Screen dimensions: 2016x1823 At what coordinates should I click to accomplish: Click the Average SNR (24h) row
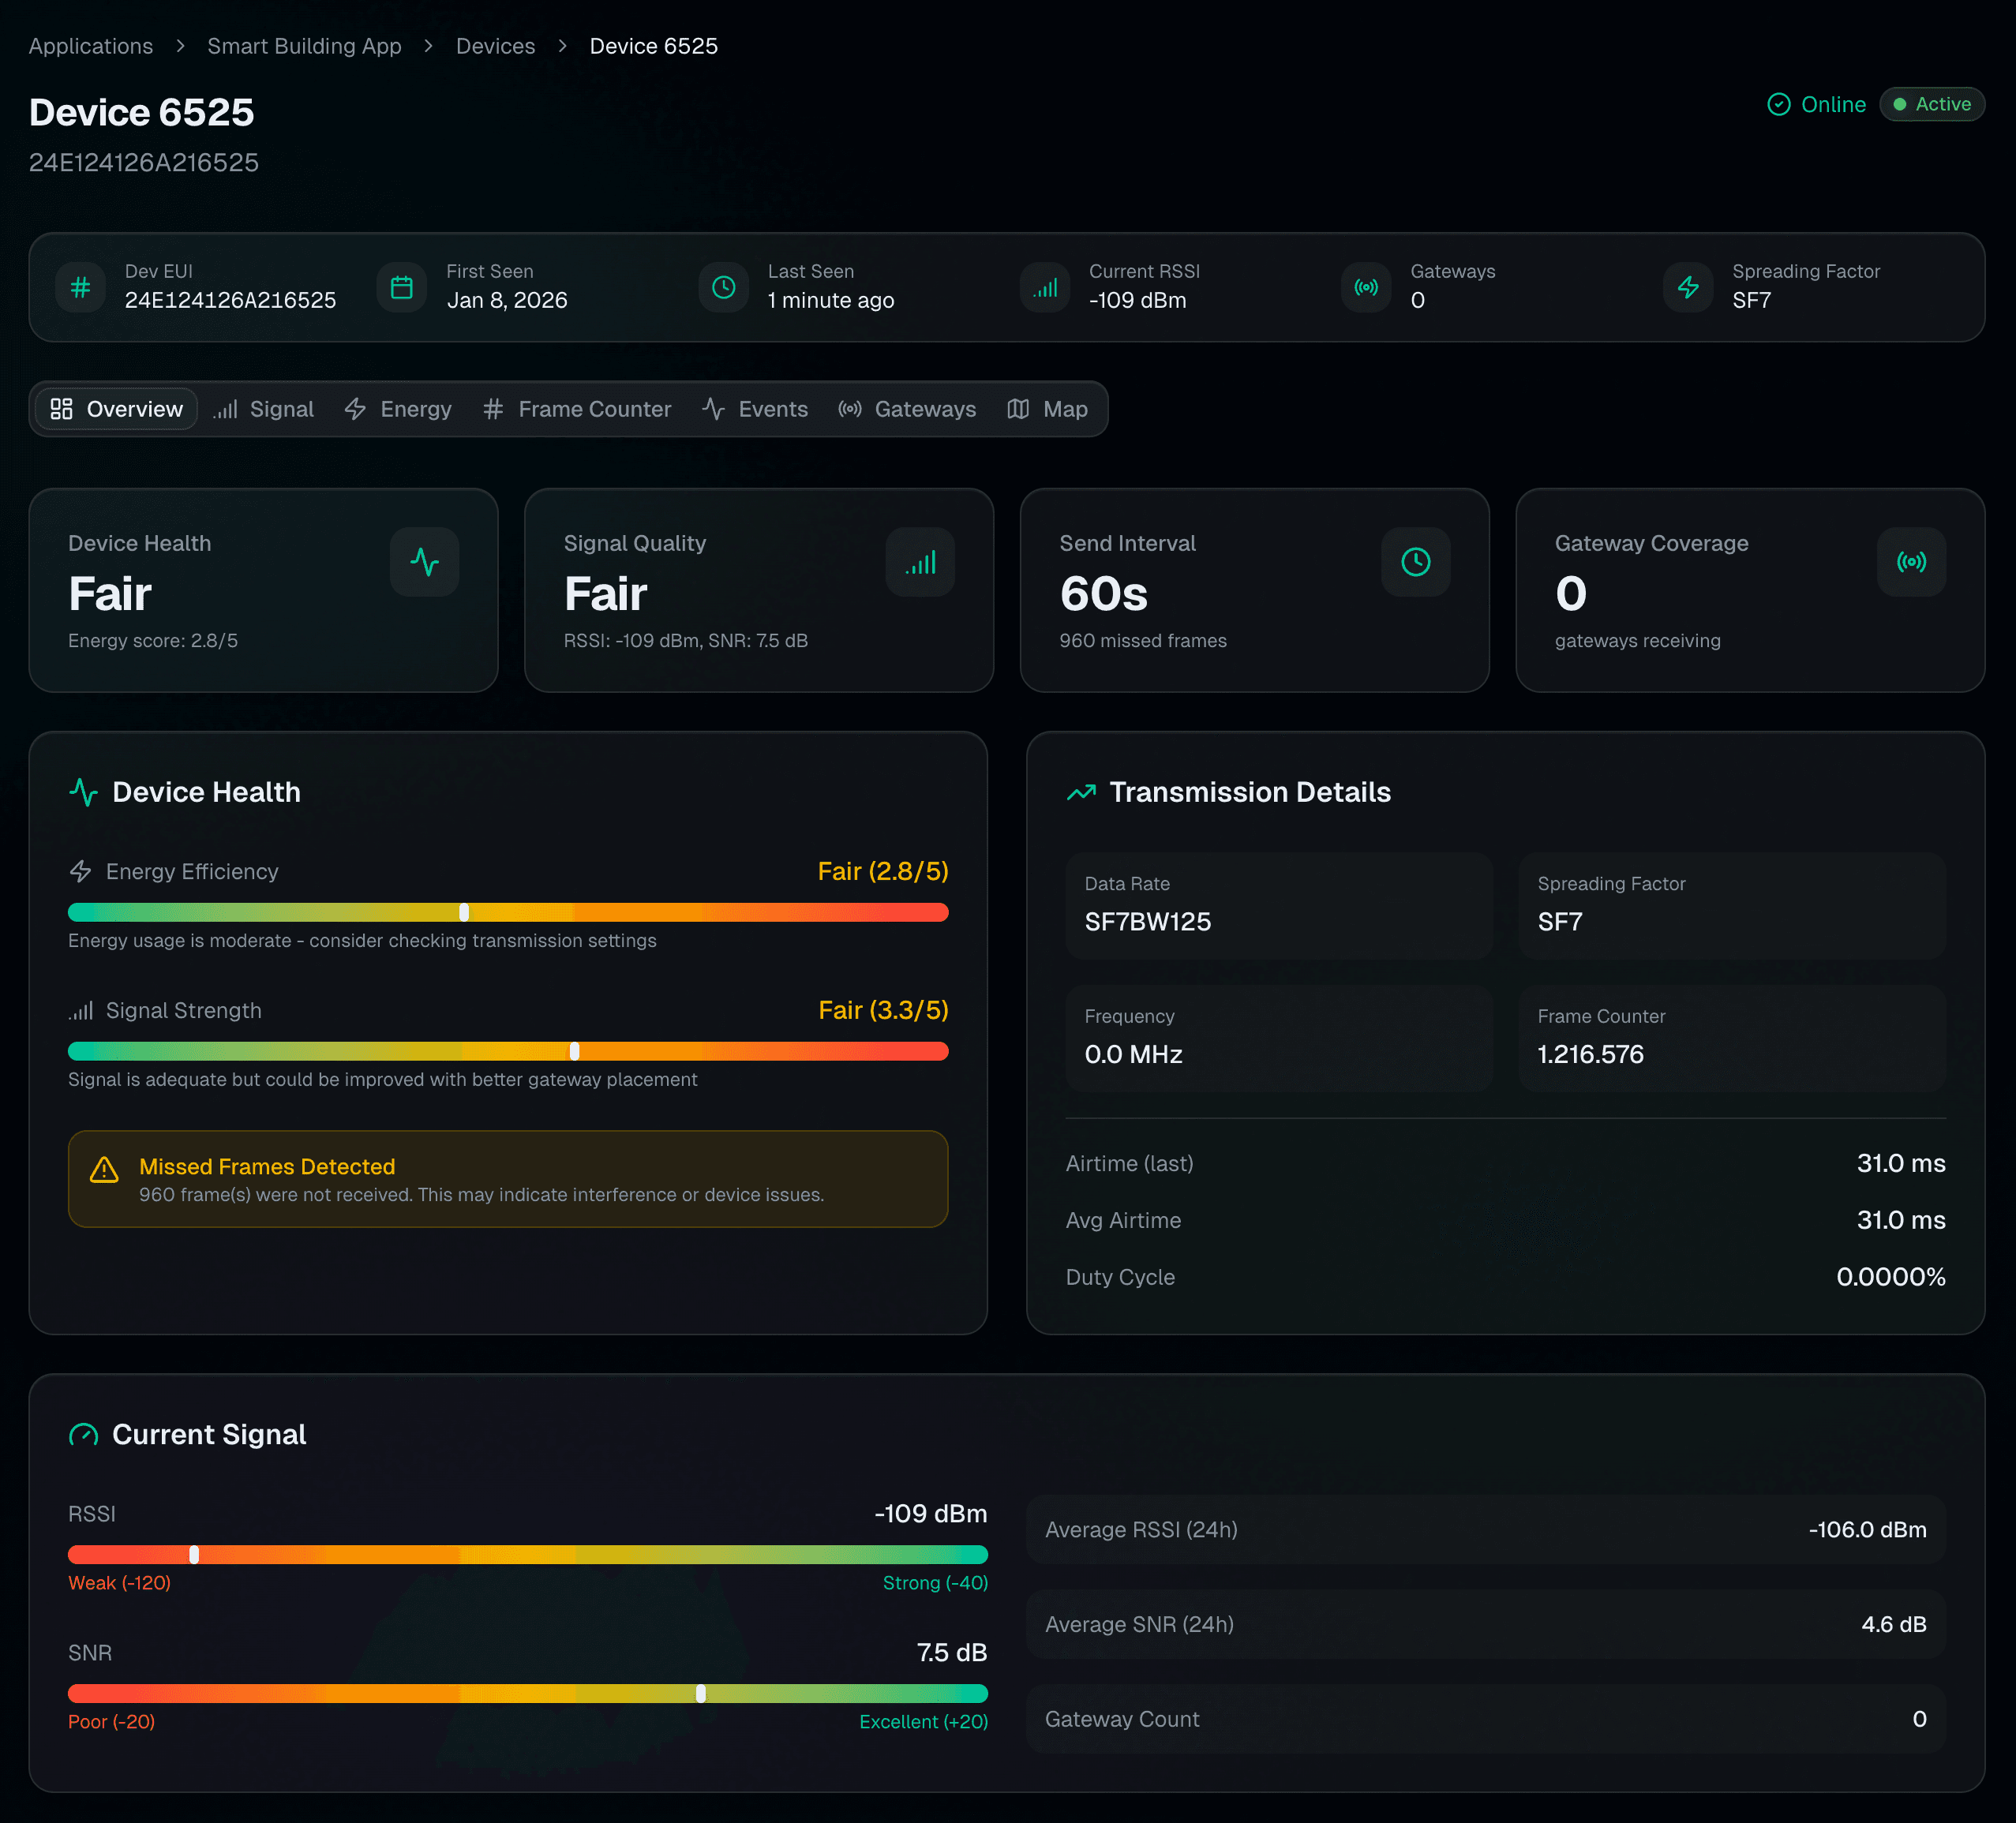click(1485, 1624)
